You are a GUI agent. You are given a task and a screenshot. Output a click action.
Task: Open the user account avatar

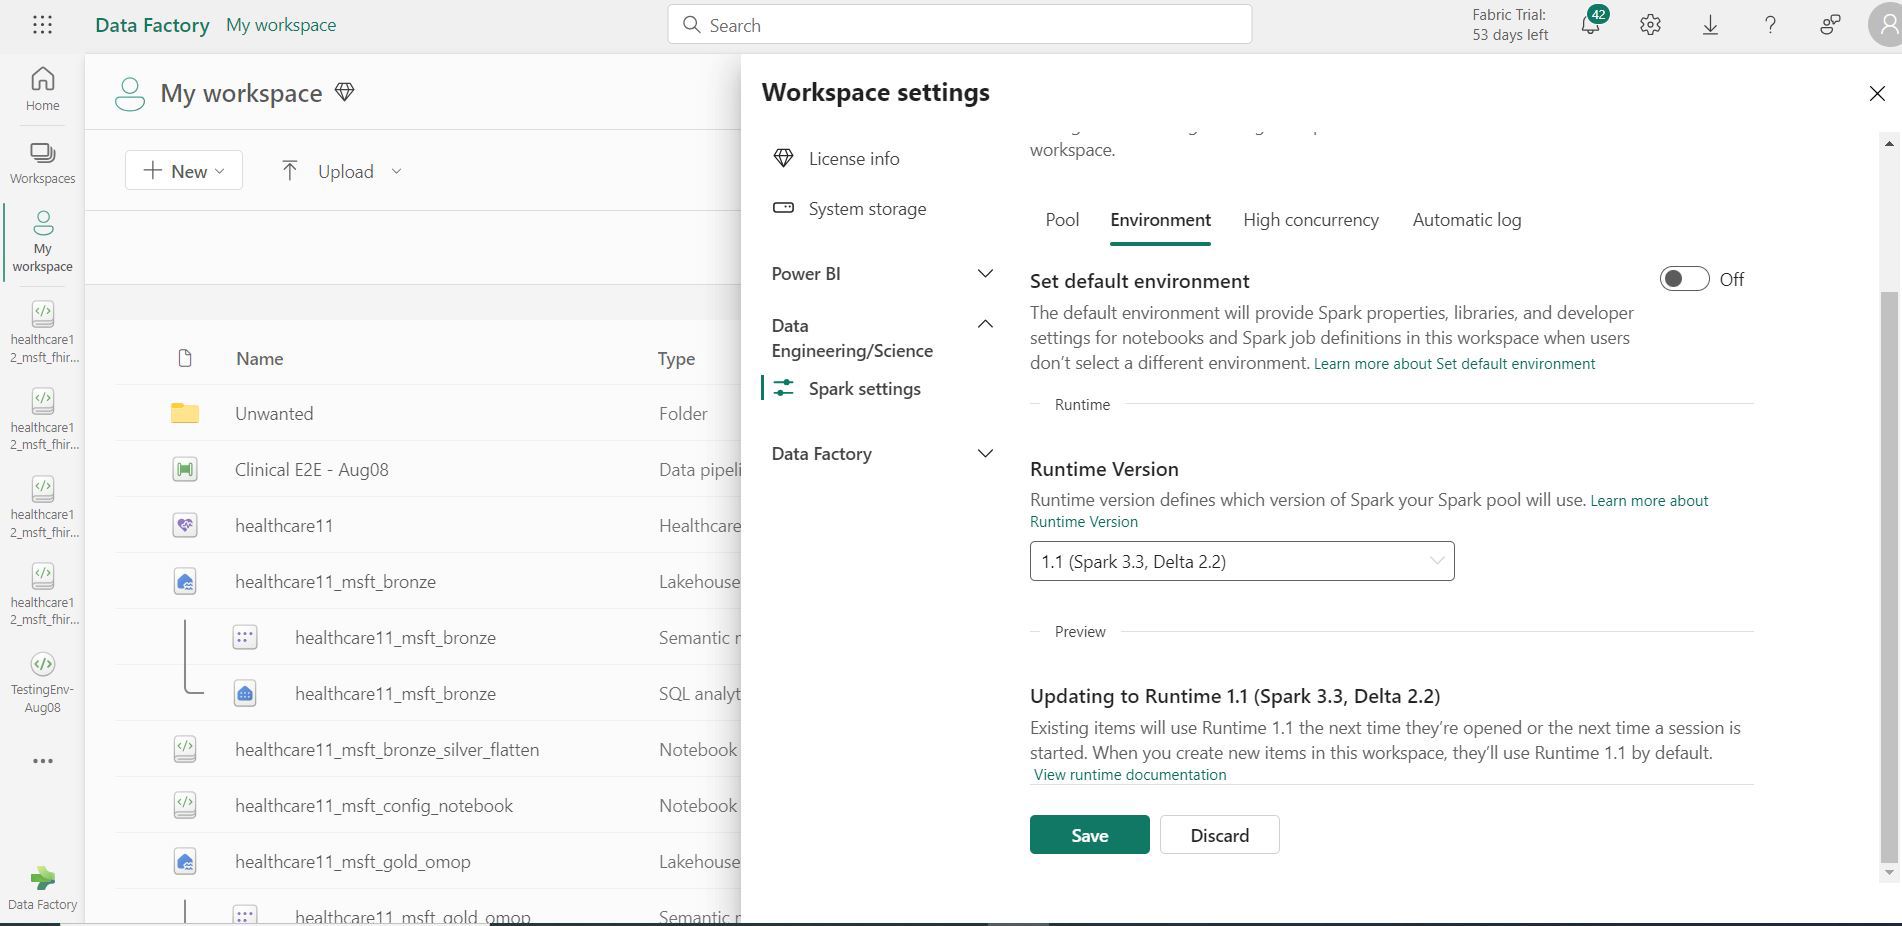coord(1886,25)
